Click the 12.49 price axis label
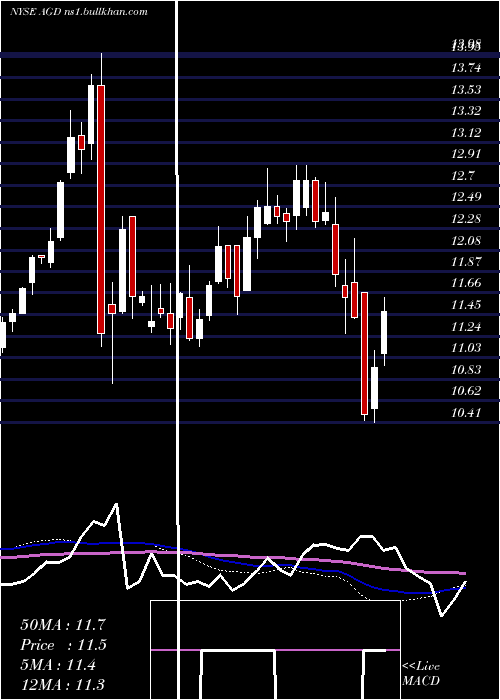 (466, 197)
